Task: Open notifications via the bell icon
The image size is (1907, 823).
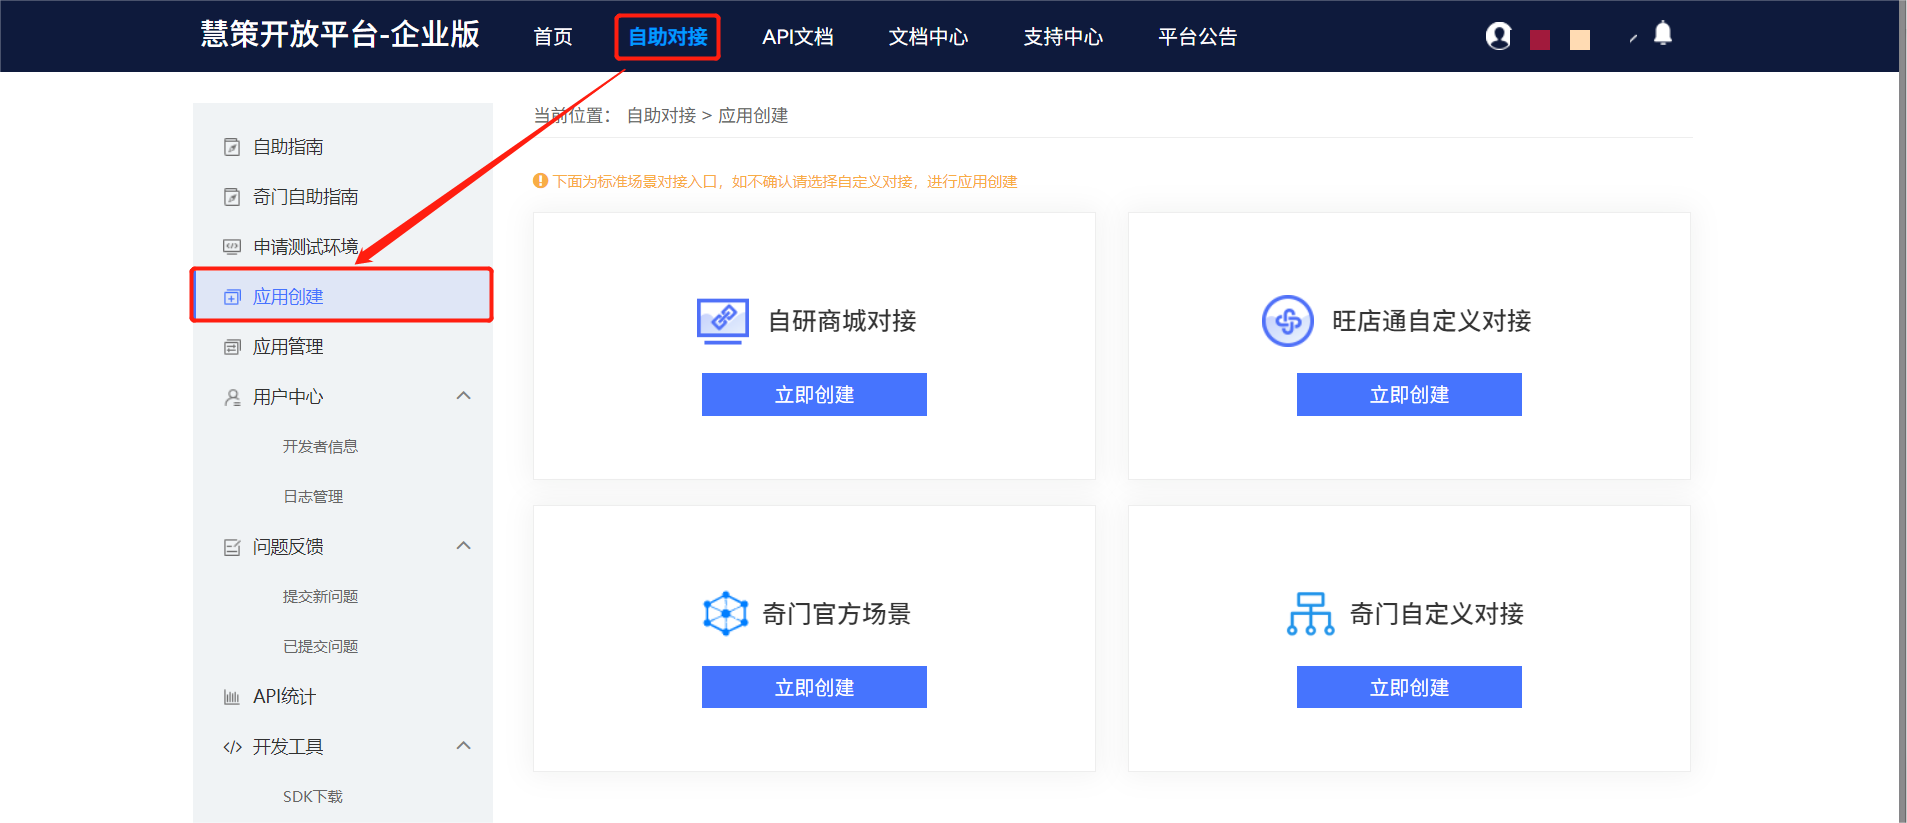Action: [1663, 34]
